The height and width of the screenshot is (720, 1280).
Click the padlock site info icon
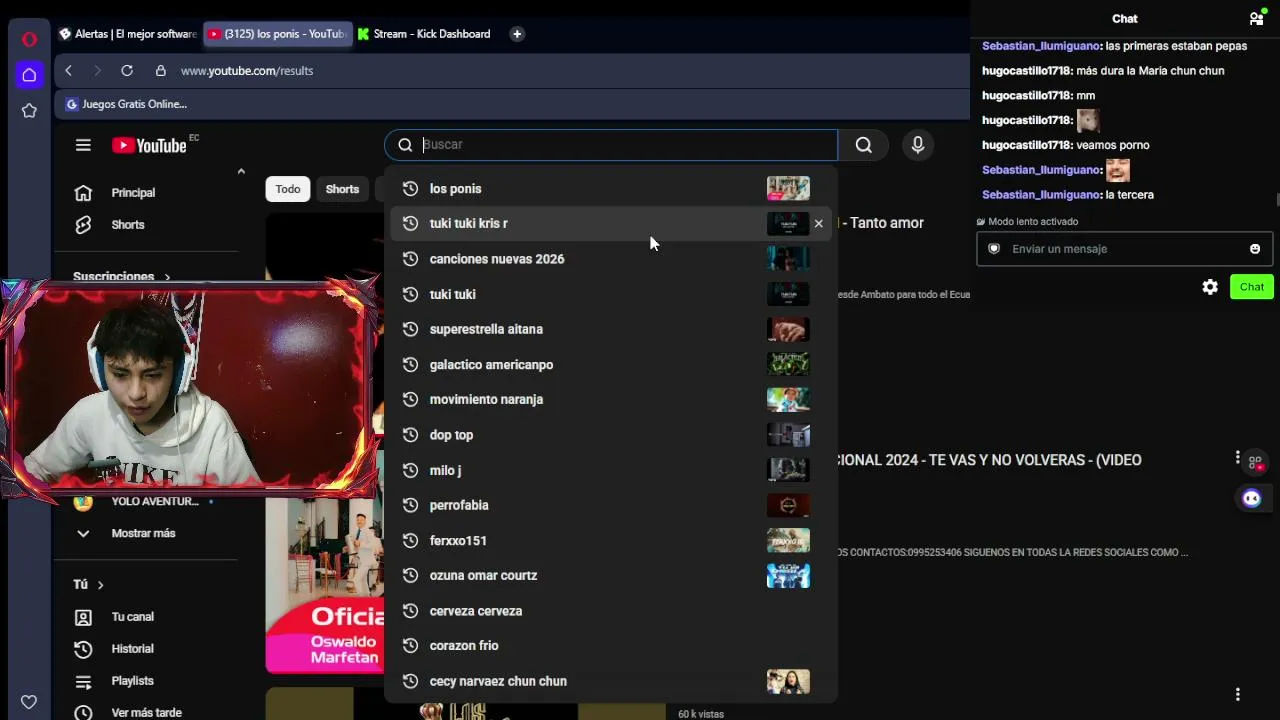(160, 71)
